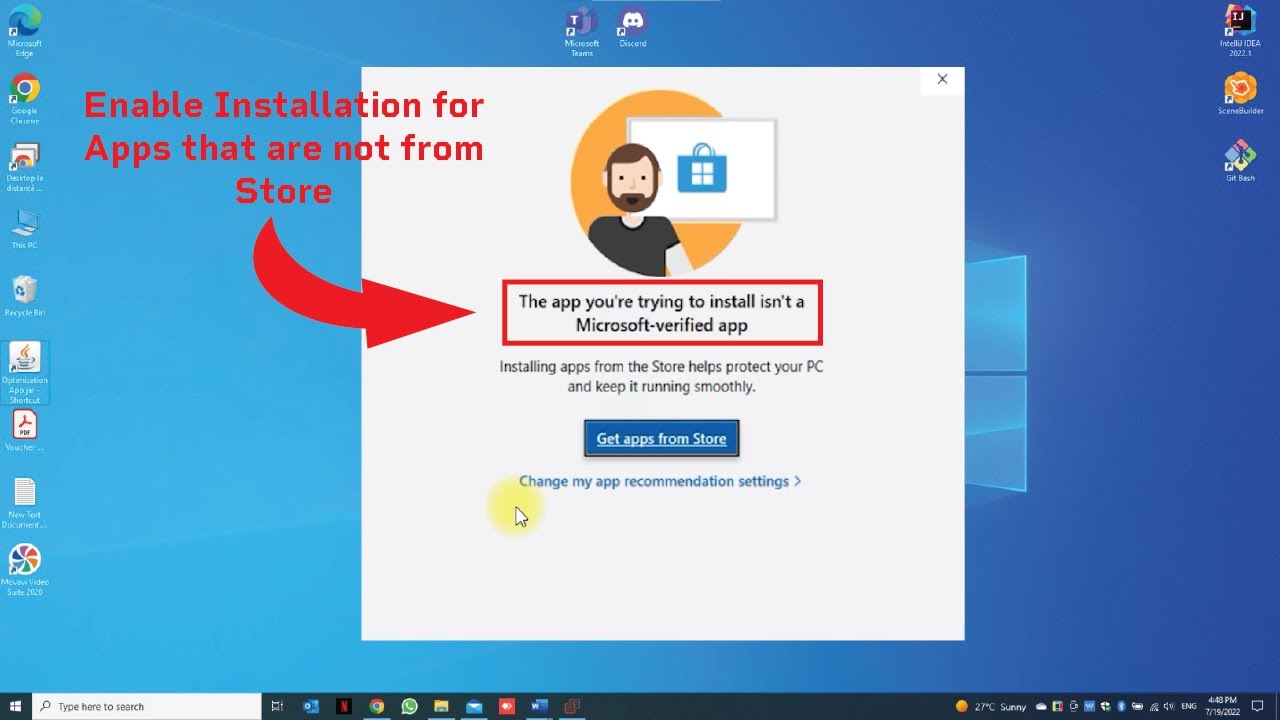Select the New Text Document file
1280x720 pixels.
pyautogui.click(x=25, y=503)
